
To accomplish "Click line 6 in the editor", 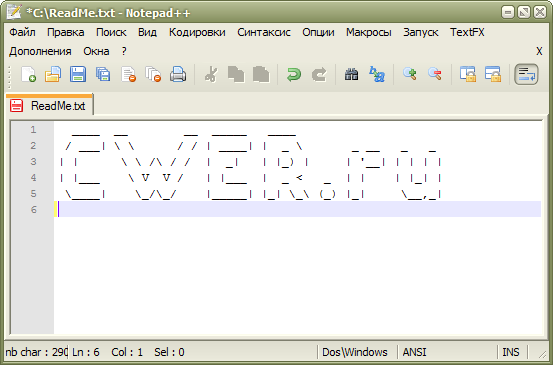I will point(297,209).
